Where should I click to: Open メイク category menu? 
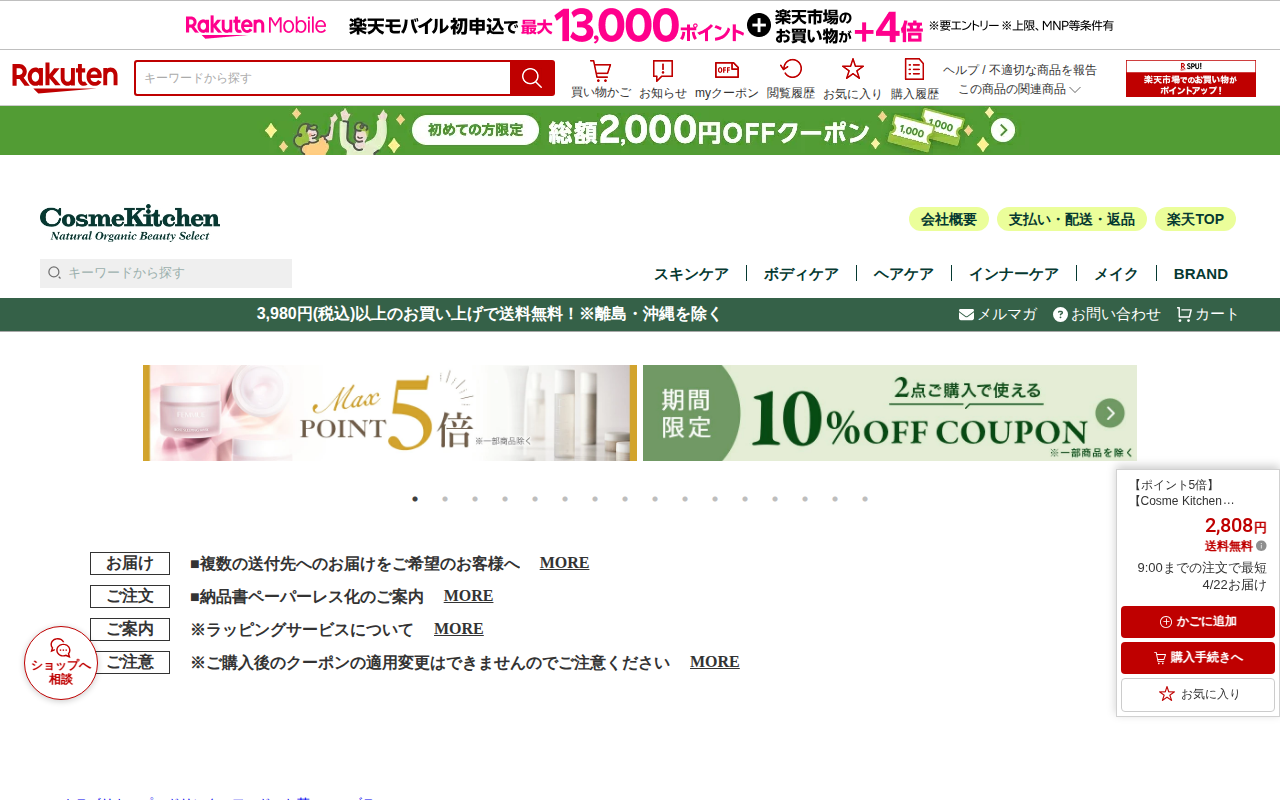[1116, 274]
